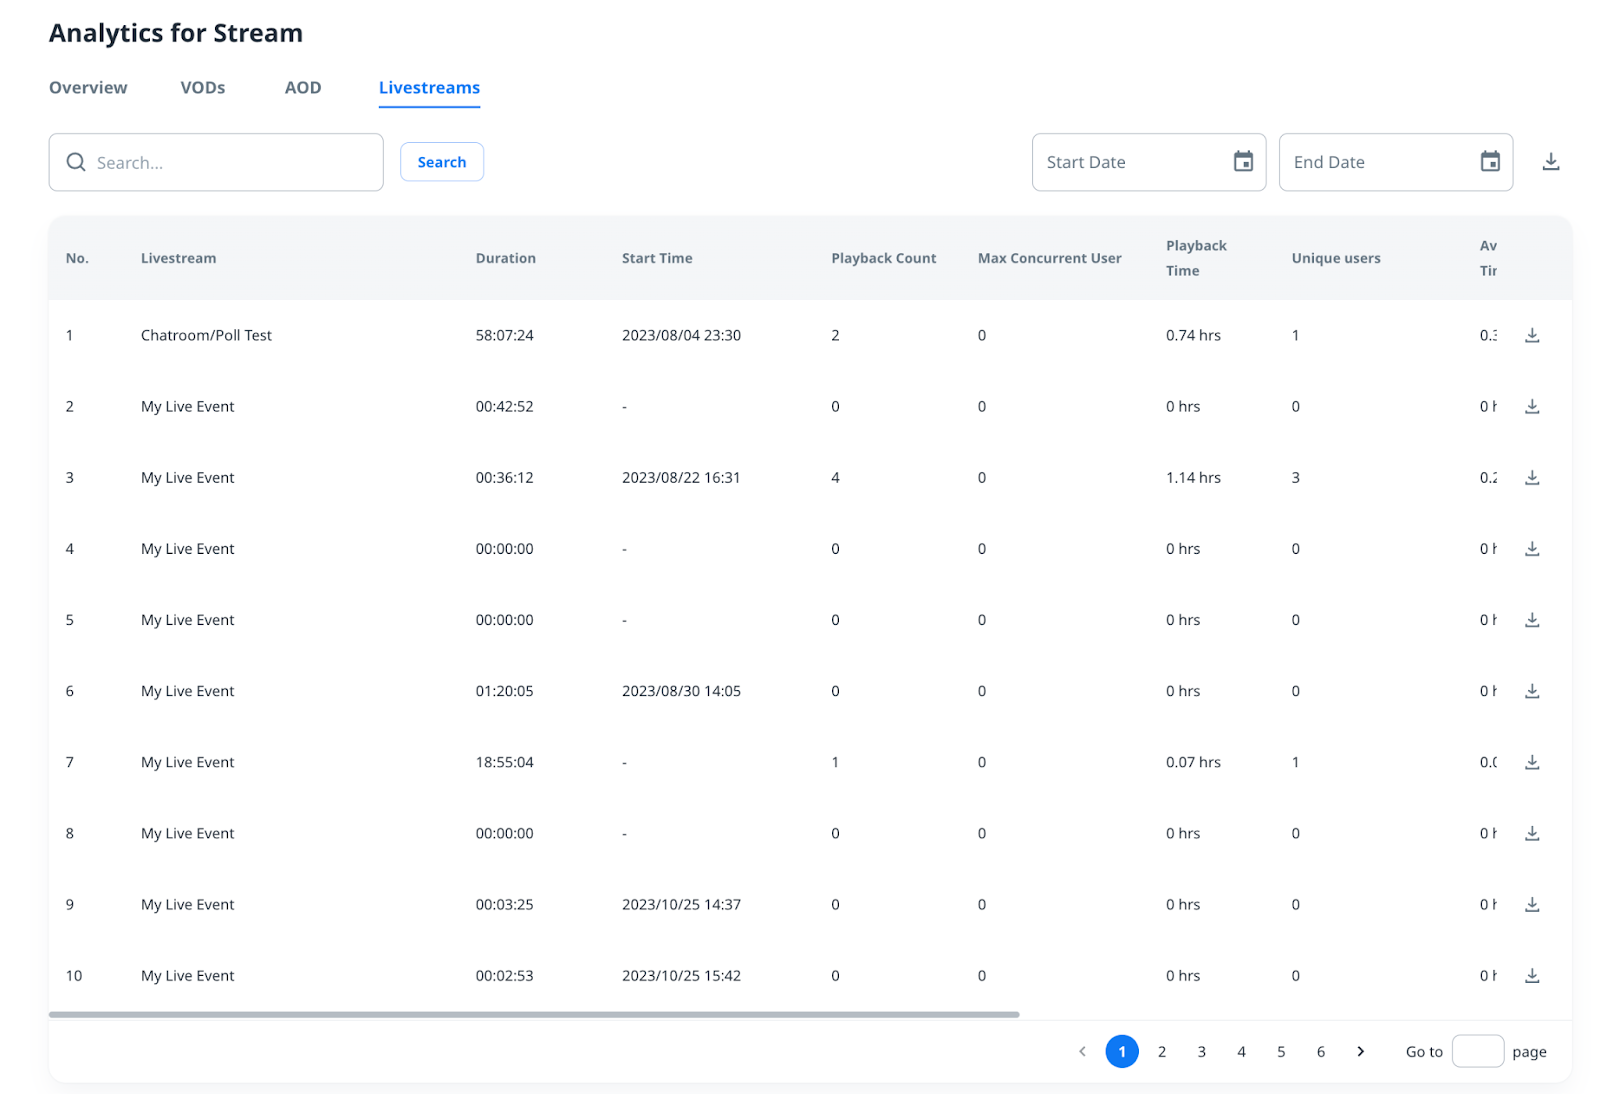The image size is (1600, 1094).
Task: Switch to the Overview tab
Action: 88,88
